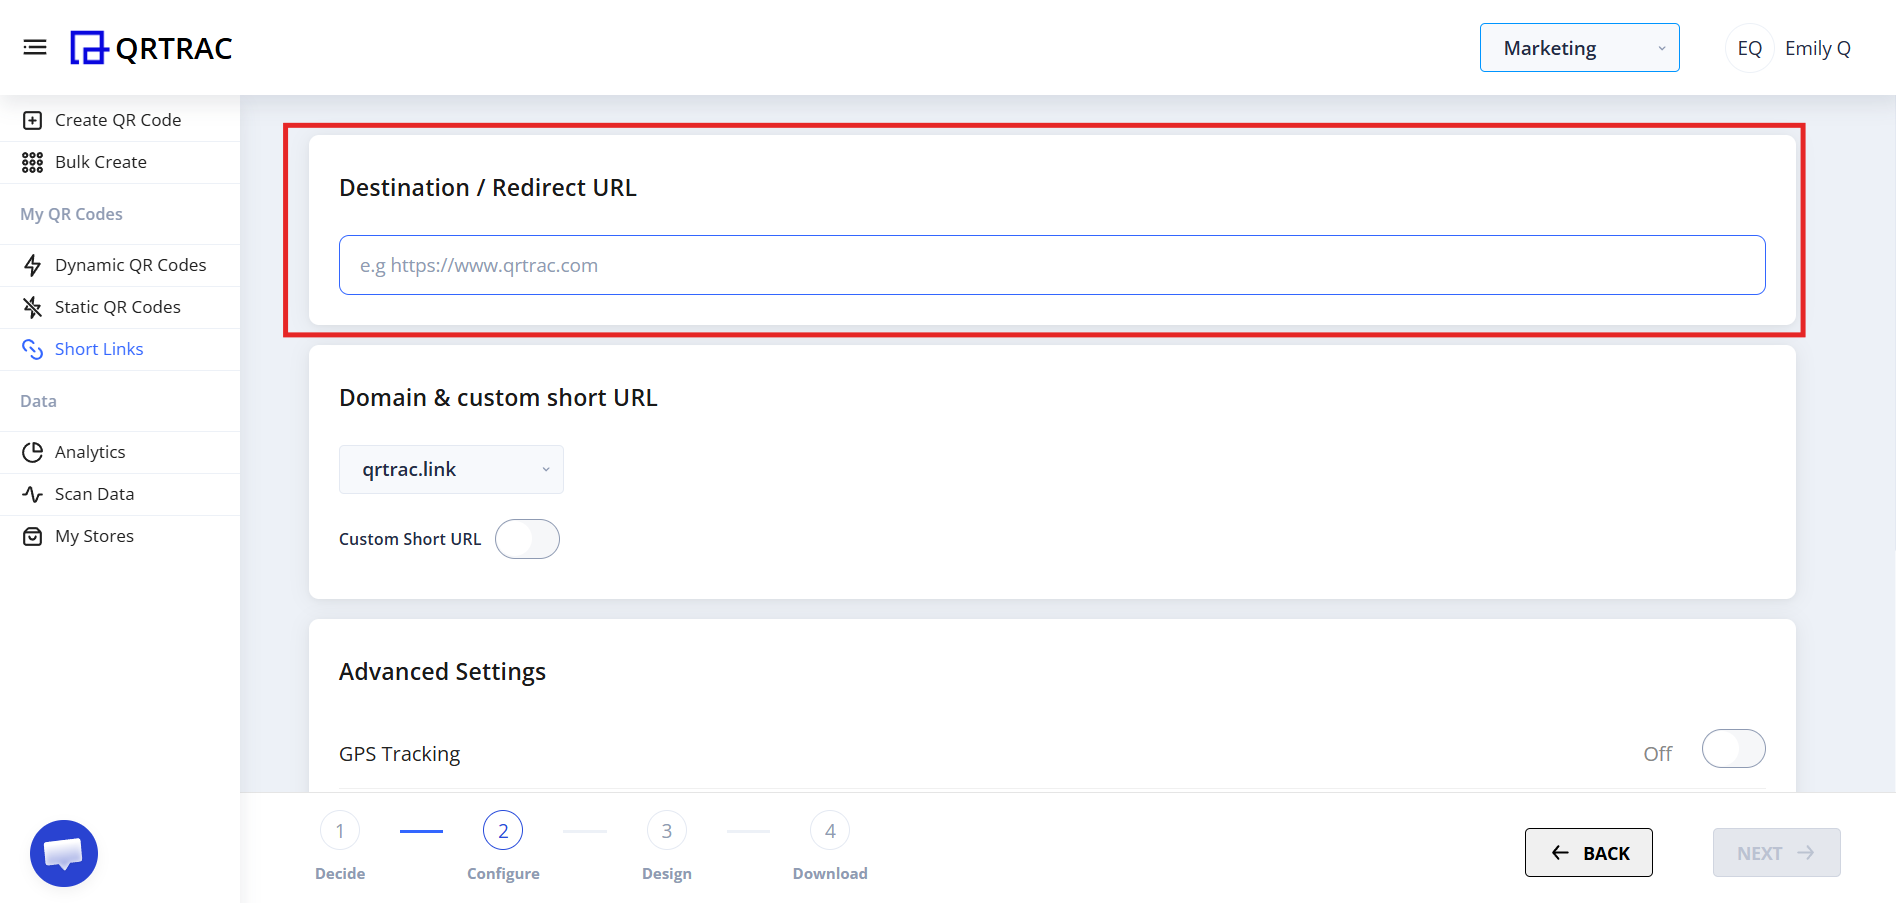Select the My Stores bag icon

pos(33,535)
